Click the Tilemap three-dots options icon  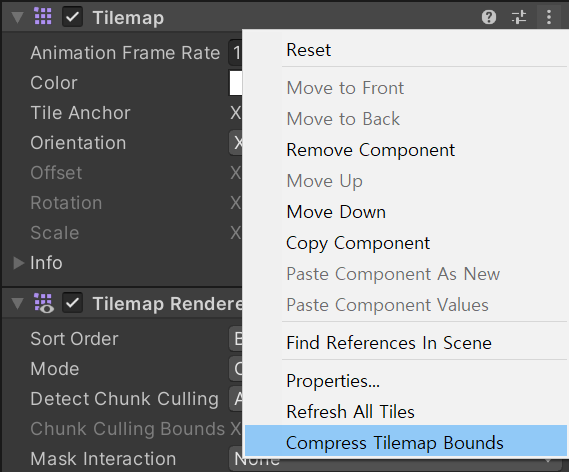point(549,17)
